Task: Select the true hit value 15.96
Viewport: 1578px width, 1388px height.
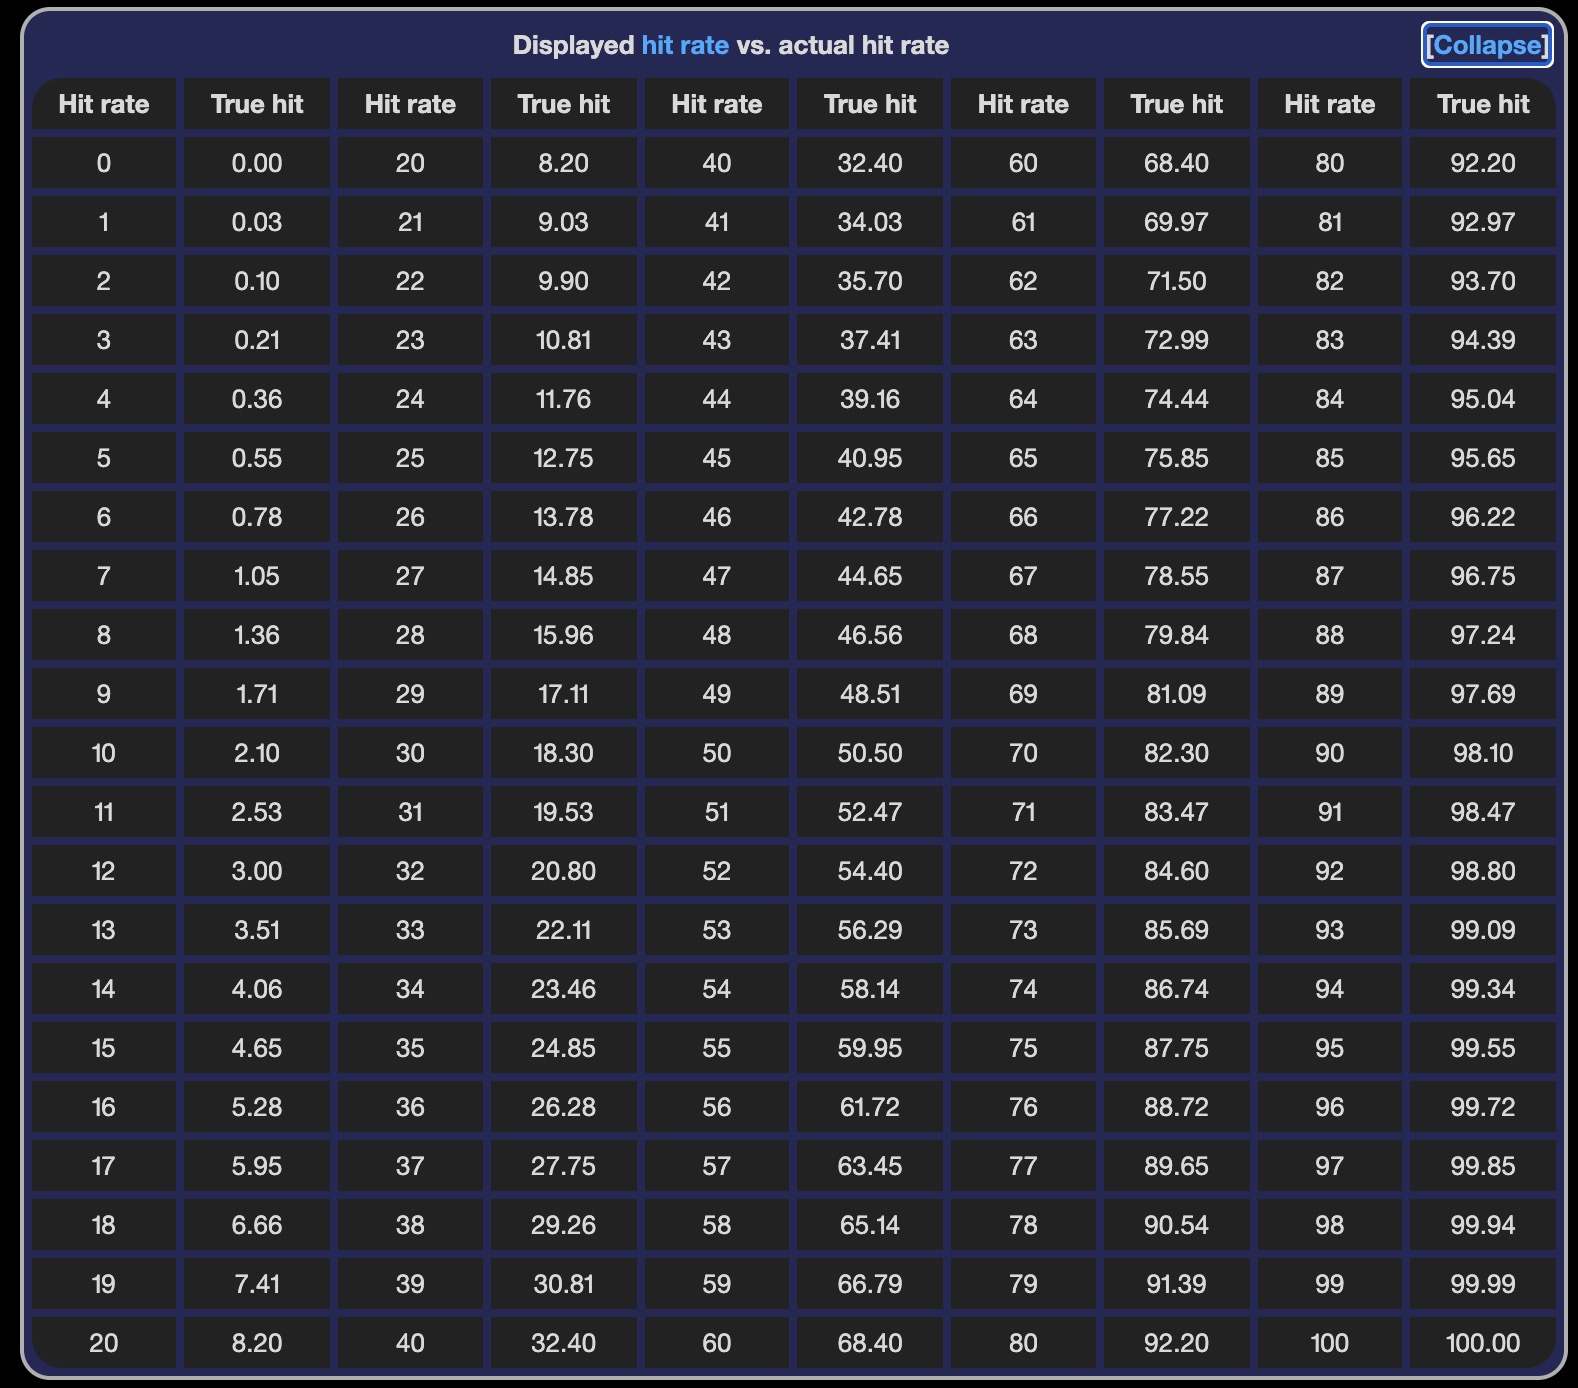Action: [x=564, y=635]
